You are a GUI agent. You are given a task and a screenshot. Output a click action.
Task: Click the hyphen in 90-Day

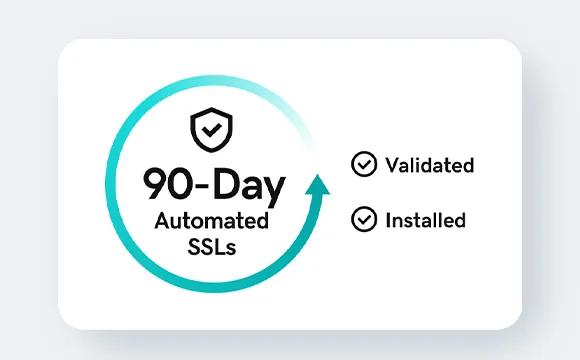point(202,188)
